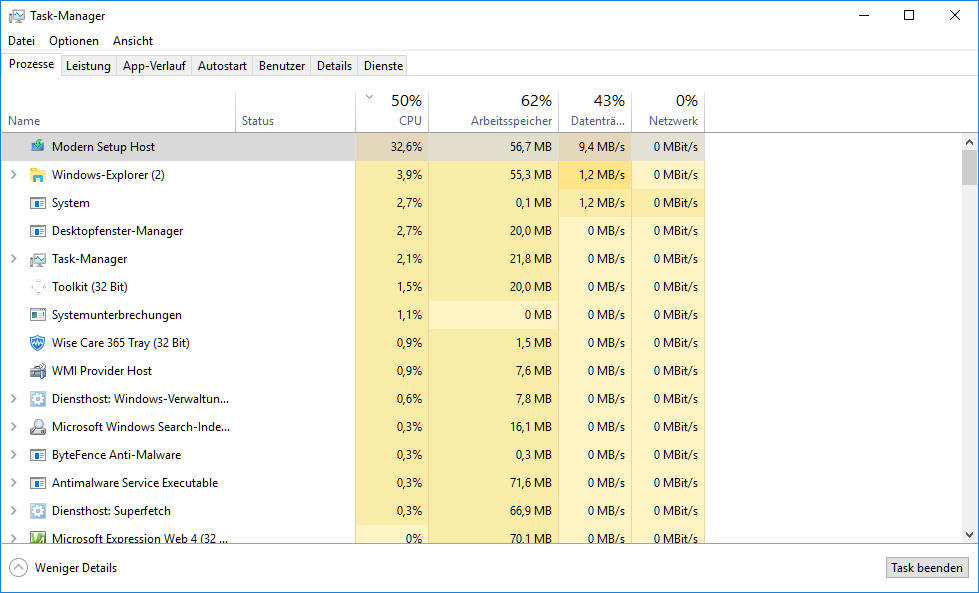
Task: Expand the Antimalware Service Executable entry
Action: (x=13, y=483)
